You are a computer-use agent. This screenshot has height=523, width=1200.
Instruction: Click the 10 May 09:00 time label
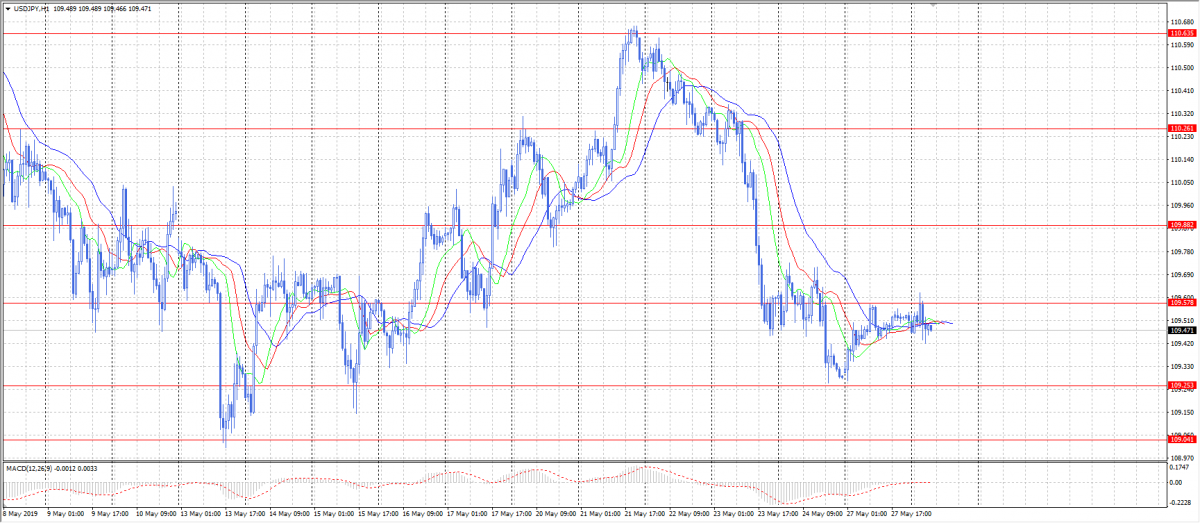click(x=156, y=516)
